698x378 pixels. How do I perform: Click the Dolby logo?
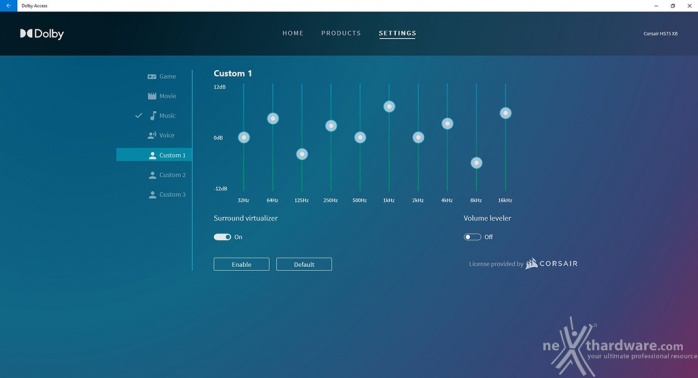[x=42, y=34]
